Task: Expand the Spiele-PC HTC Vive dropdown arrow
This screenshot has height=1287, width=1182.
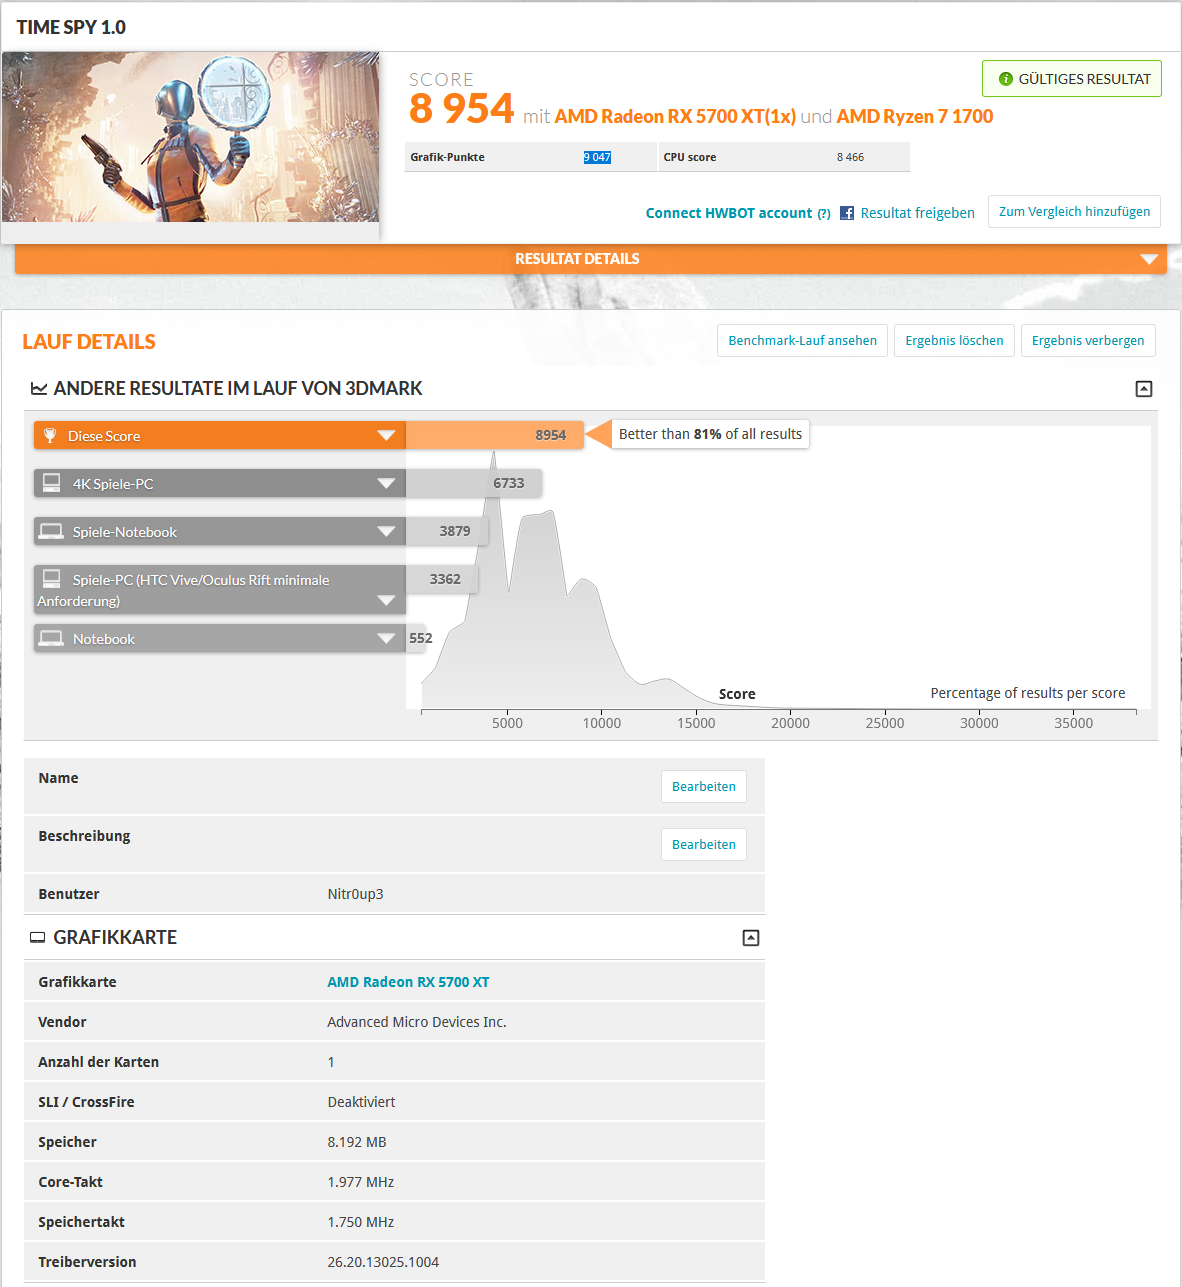Action: [x=386, y=600]
